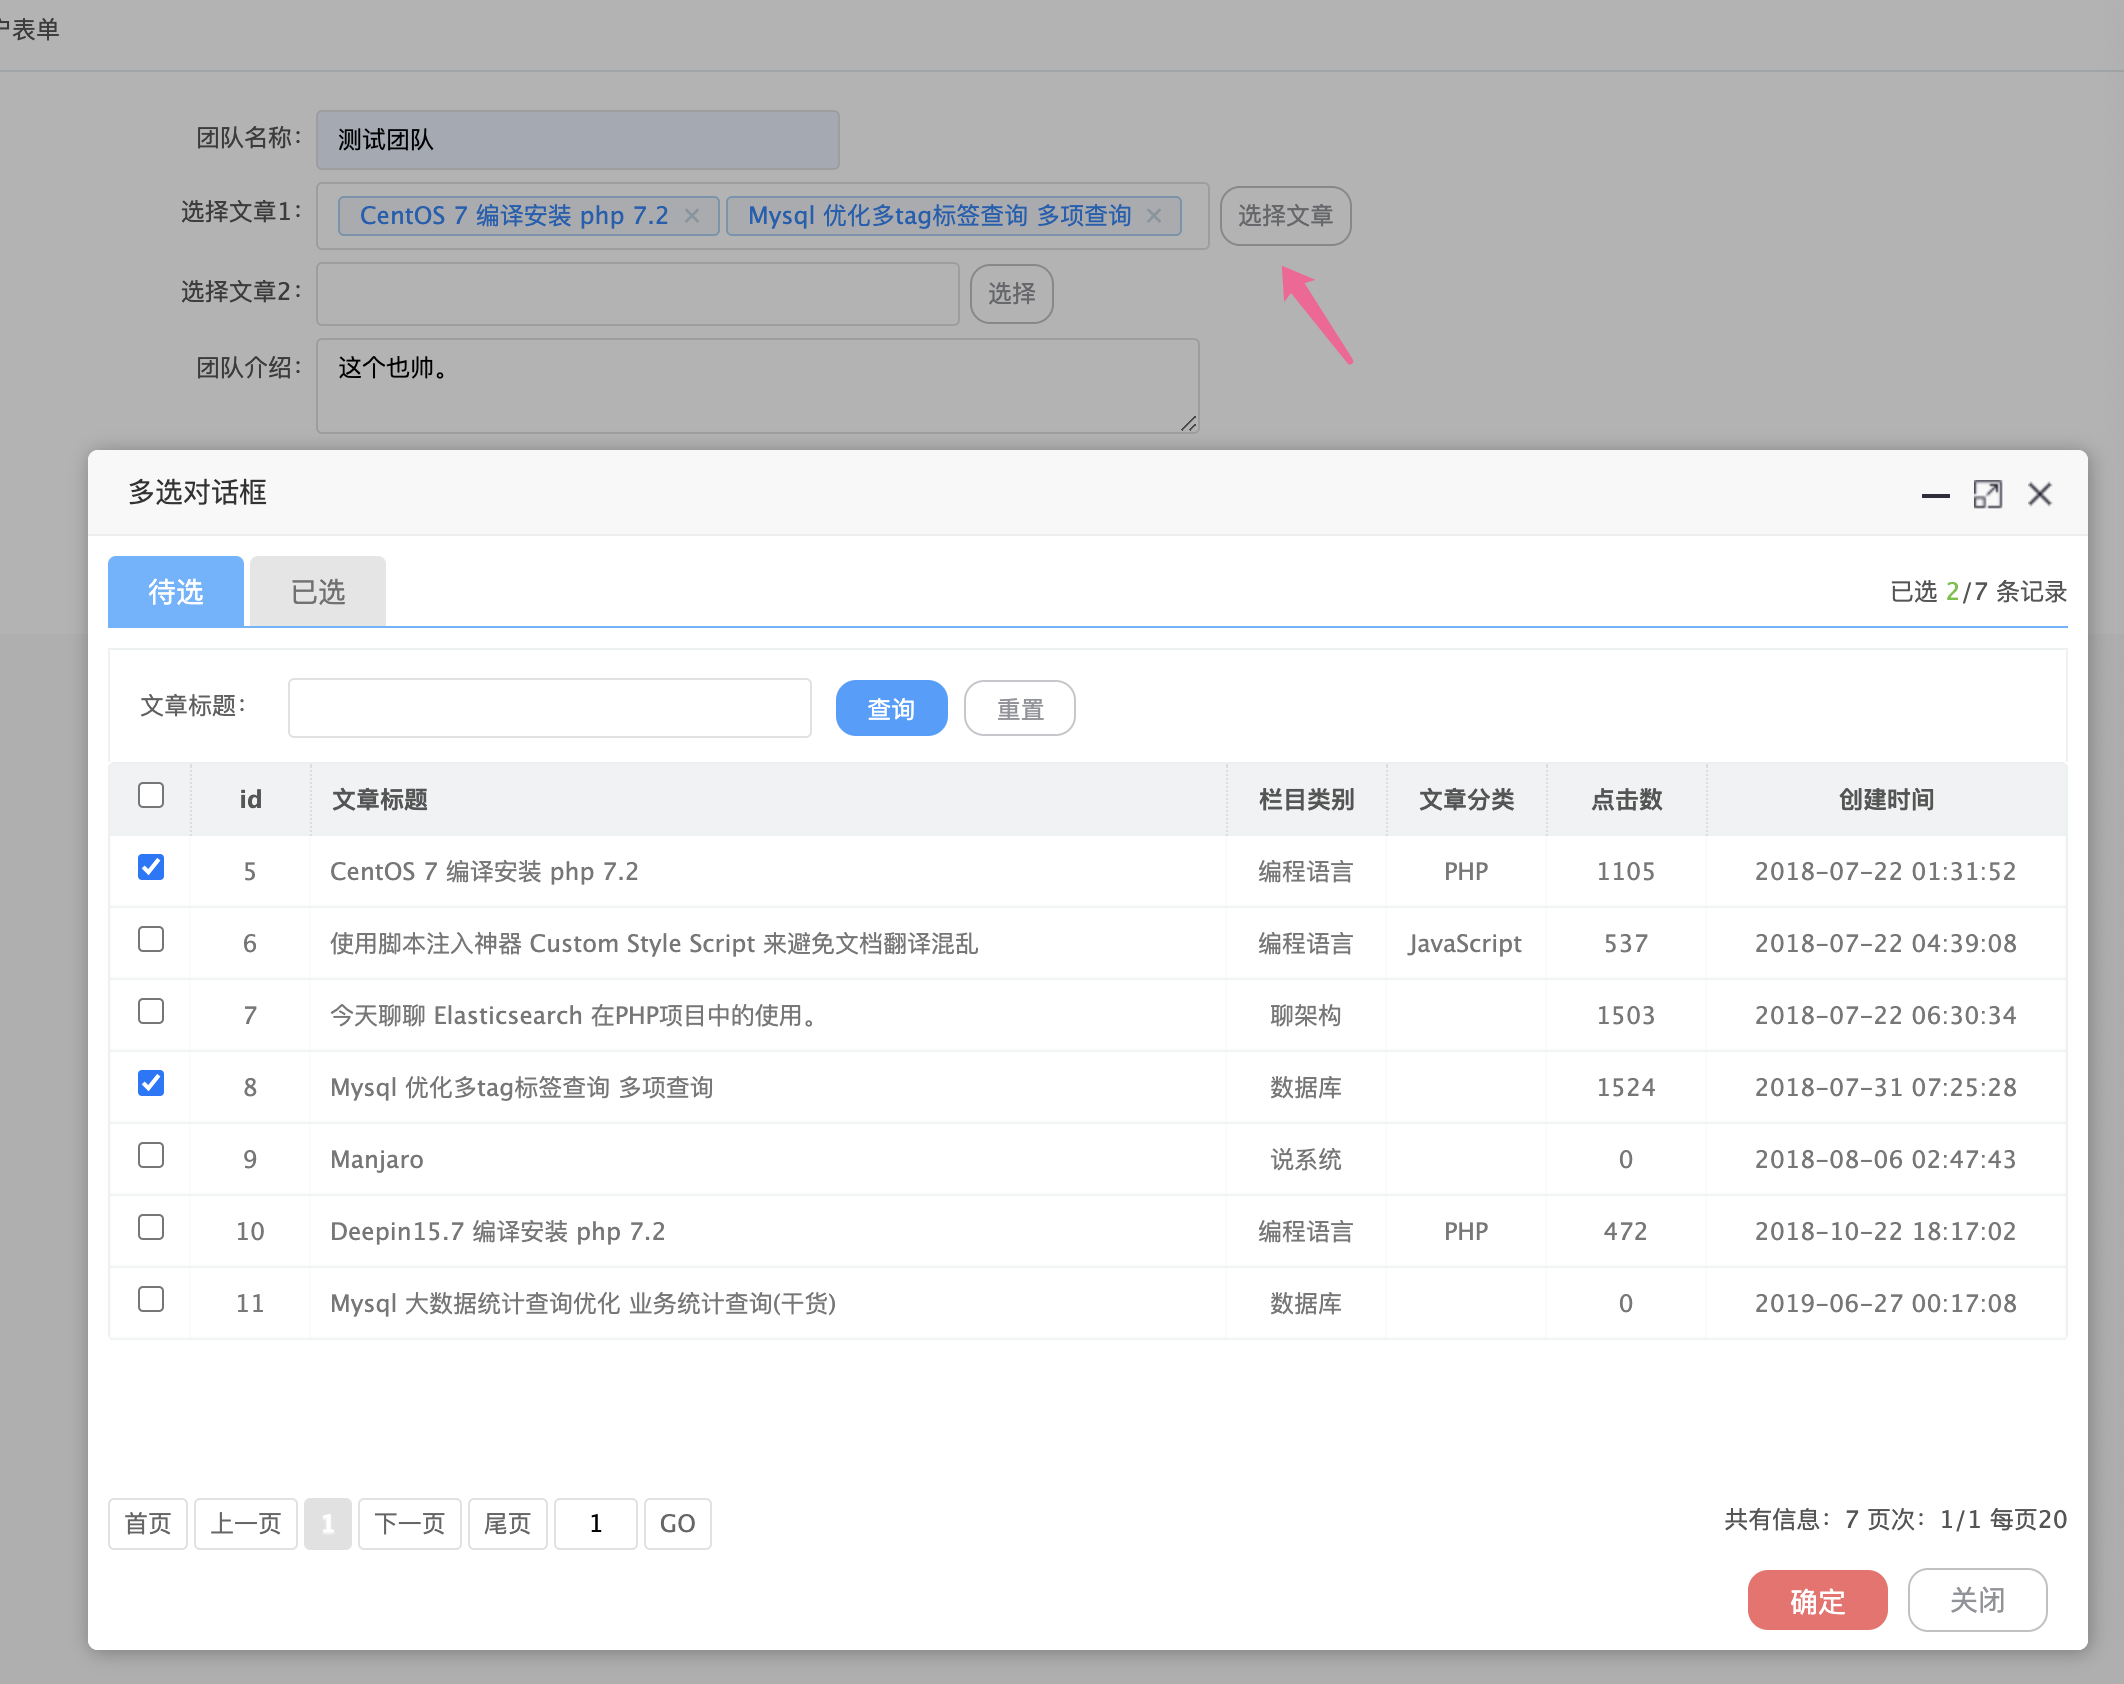Click the 聊架构 category cell
The height and width of the screenshot is (1684, 2124).
[x=1306, y=1015]
